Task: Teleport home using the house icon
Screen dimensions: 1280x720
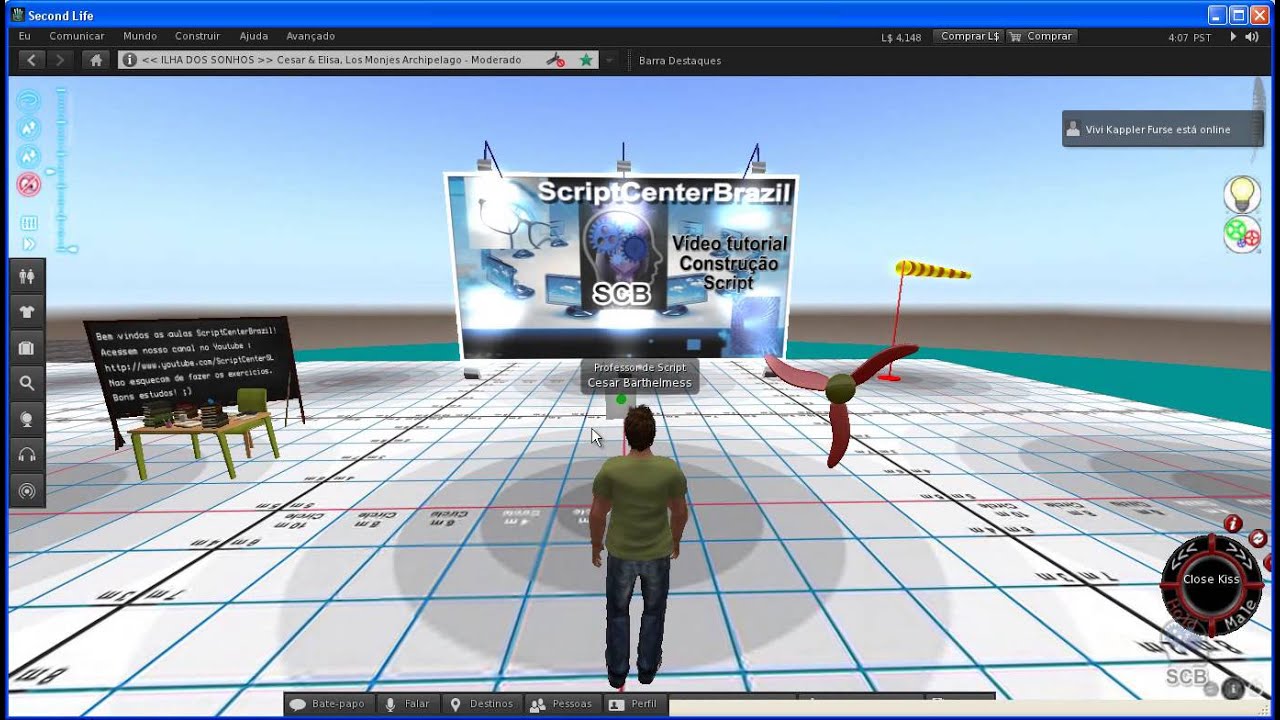Action: (x=96, y=60)
